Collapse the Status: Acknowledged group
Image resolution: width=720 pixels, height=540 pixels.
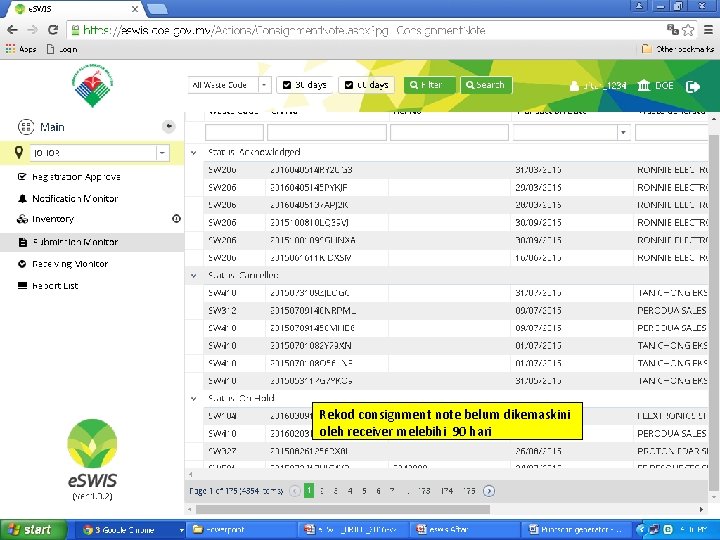(x=193, y=152)
